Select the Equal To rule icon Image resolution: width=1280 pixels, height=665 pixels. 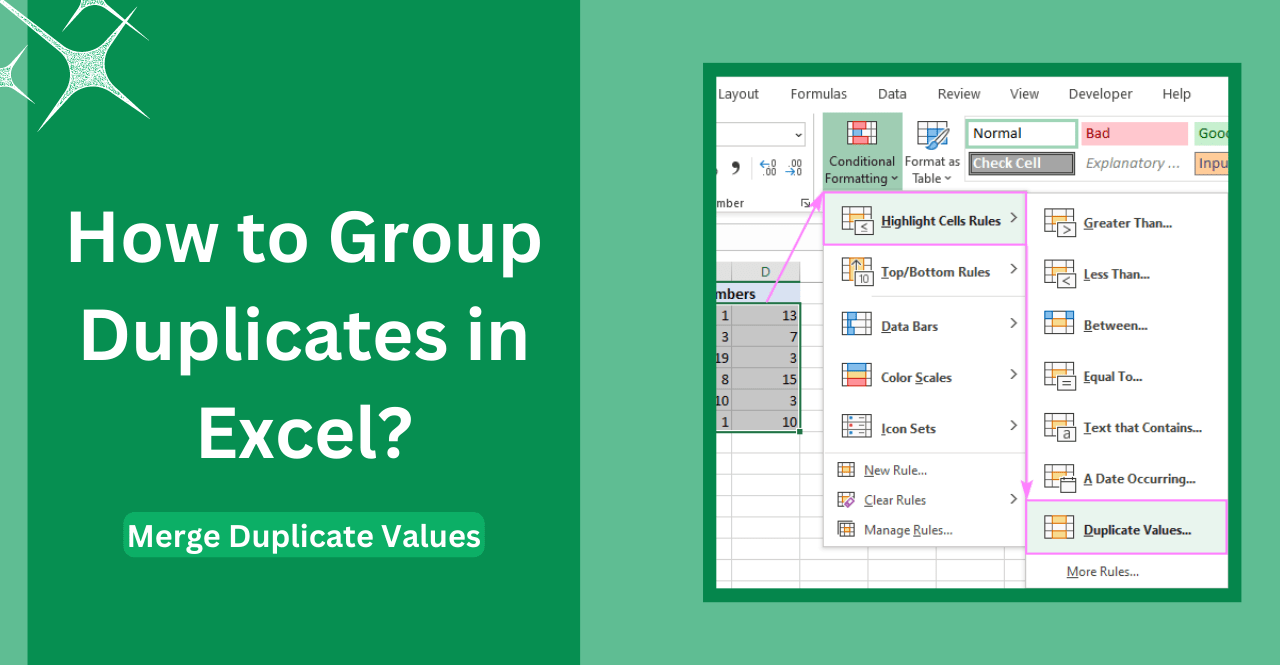point(1059,374)
